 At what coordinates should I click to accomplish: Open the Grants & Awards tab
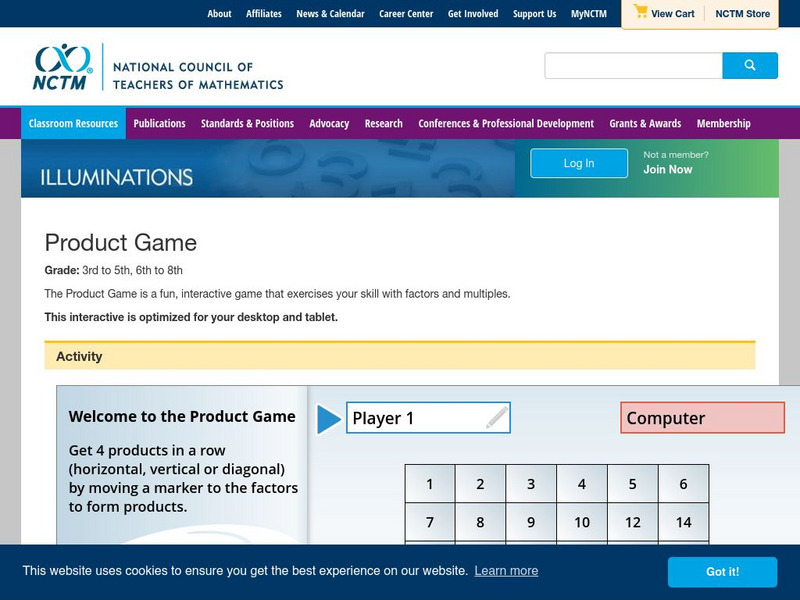tap(645, 123)
